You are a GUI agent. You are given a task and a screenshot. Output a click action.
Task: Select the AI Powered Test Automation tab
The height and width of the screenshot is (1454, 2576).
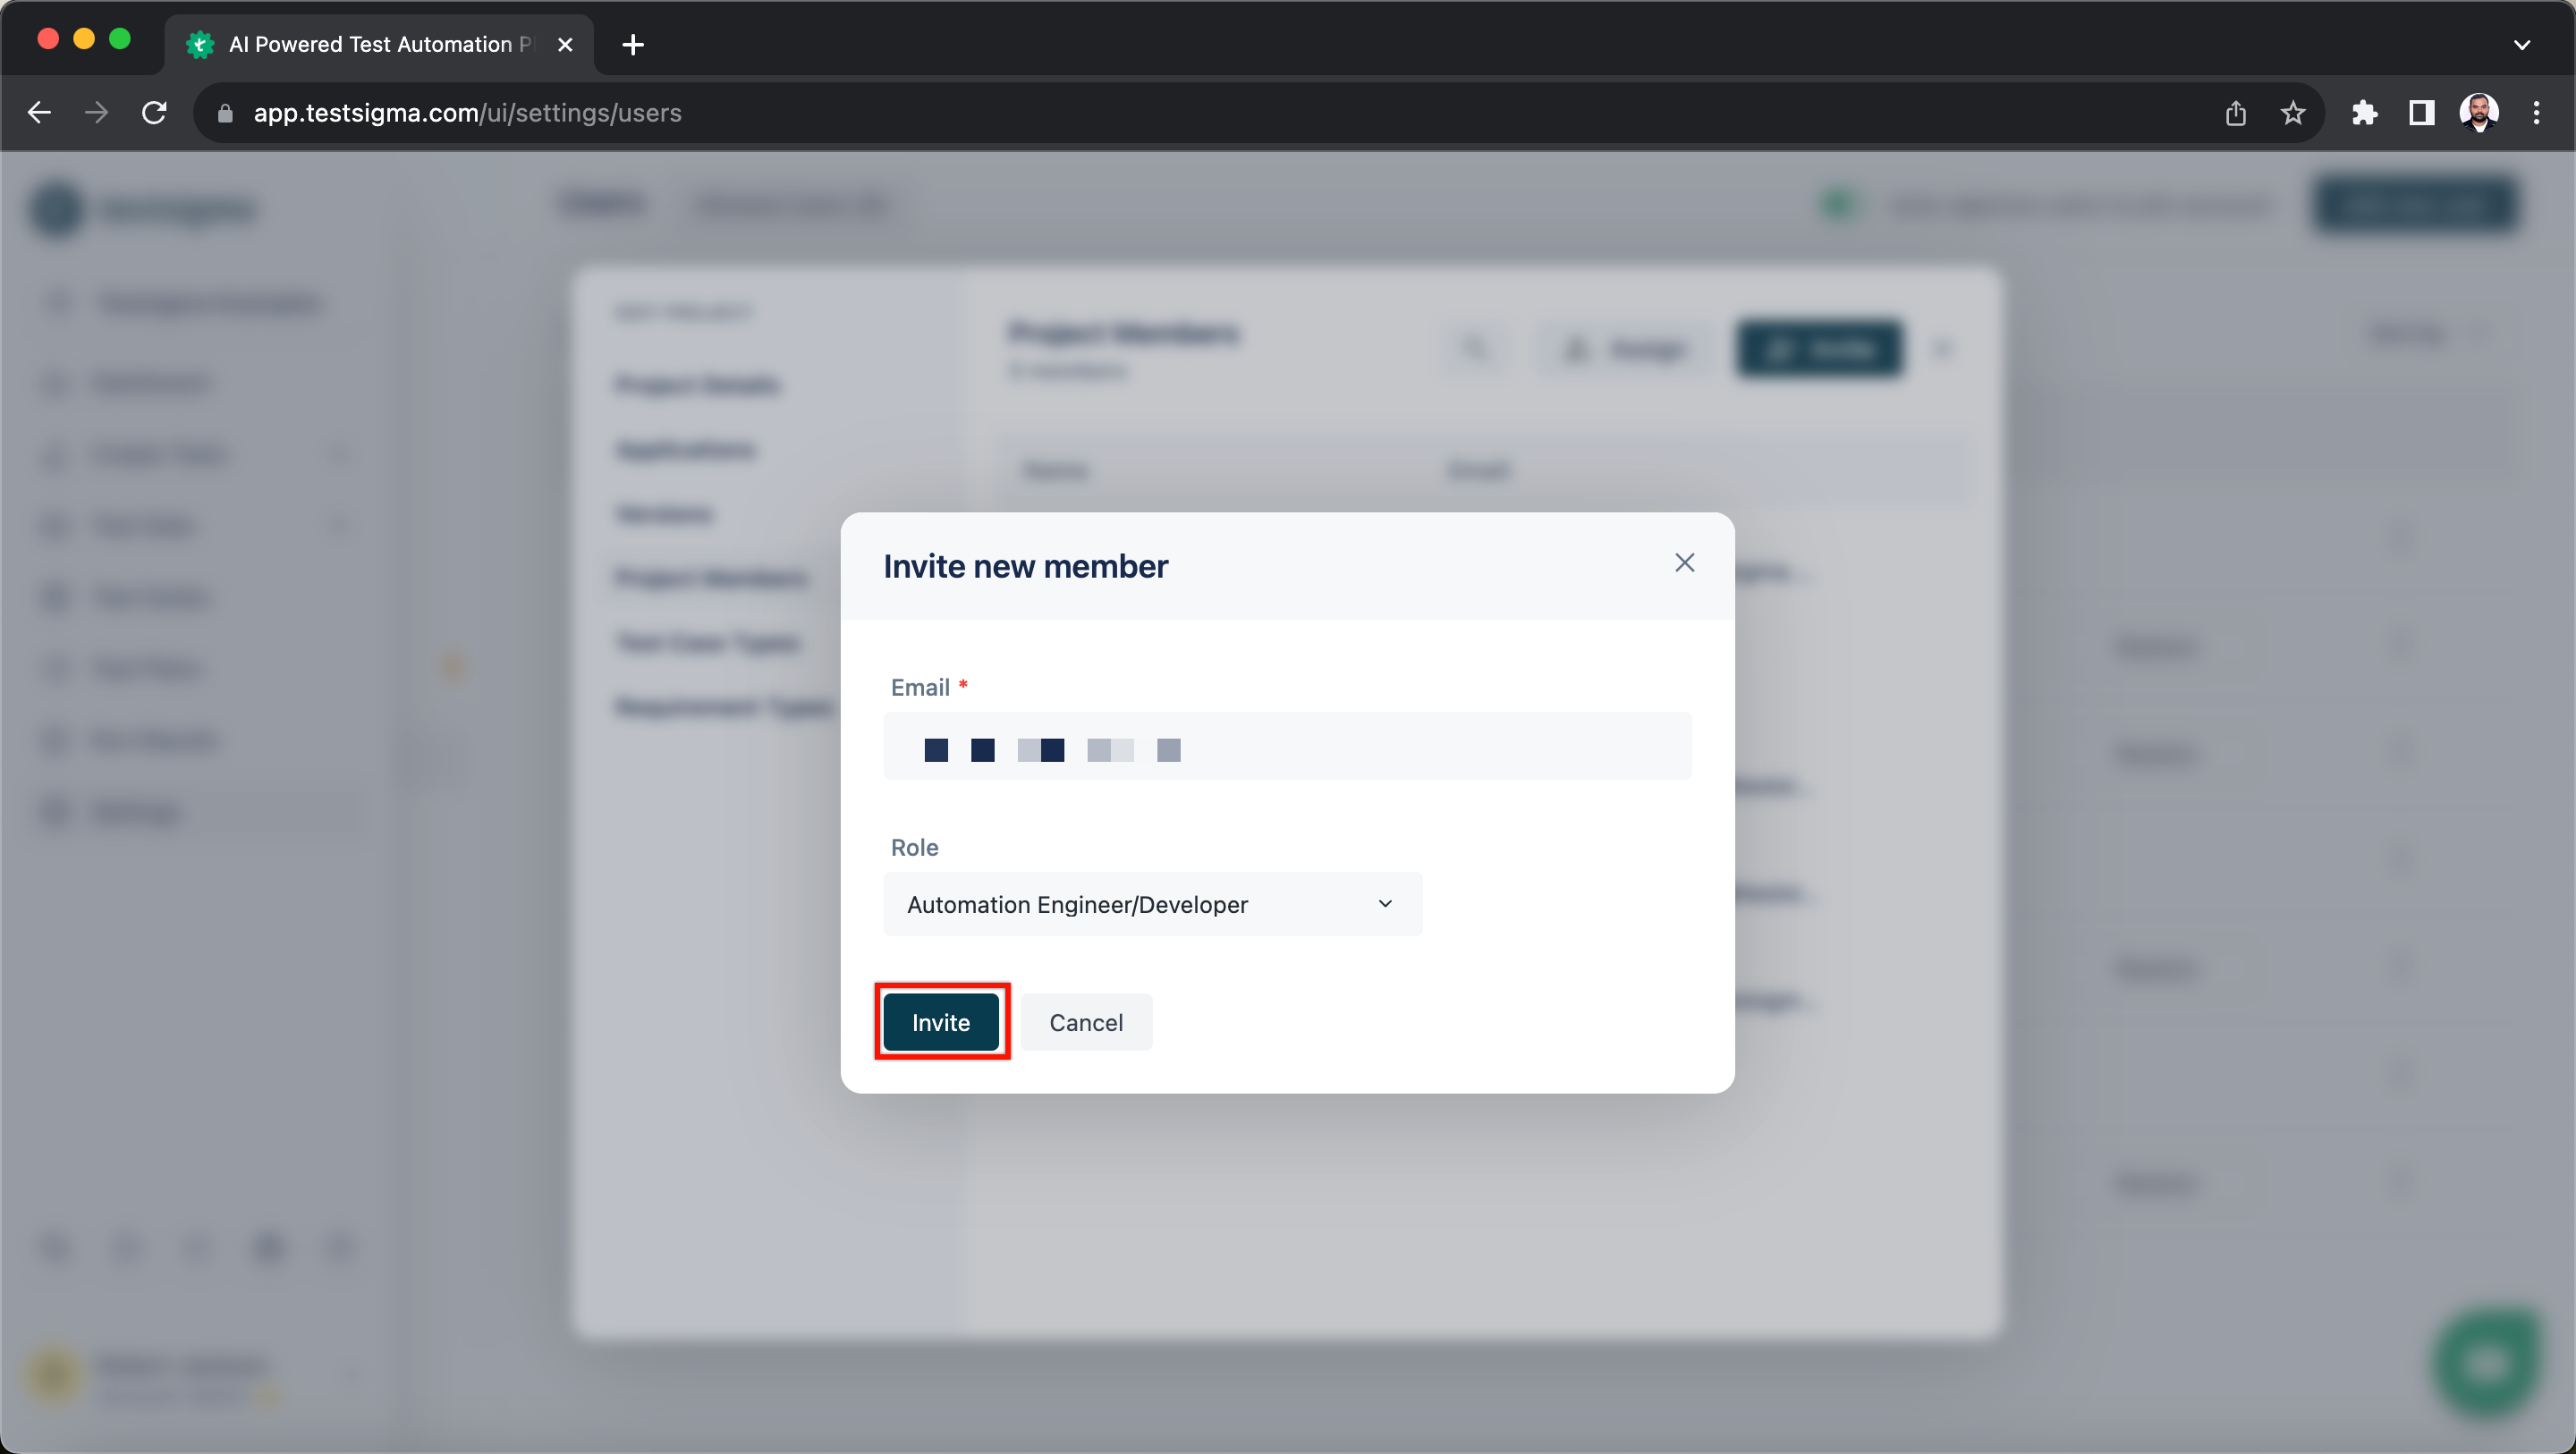tap(380, 44)
